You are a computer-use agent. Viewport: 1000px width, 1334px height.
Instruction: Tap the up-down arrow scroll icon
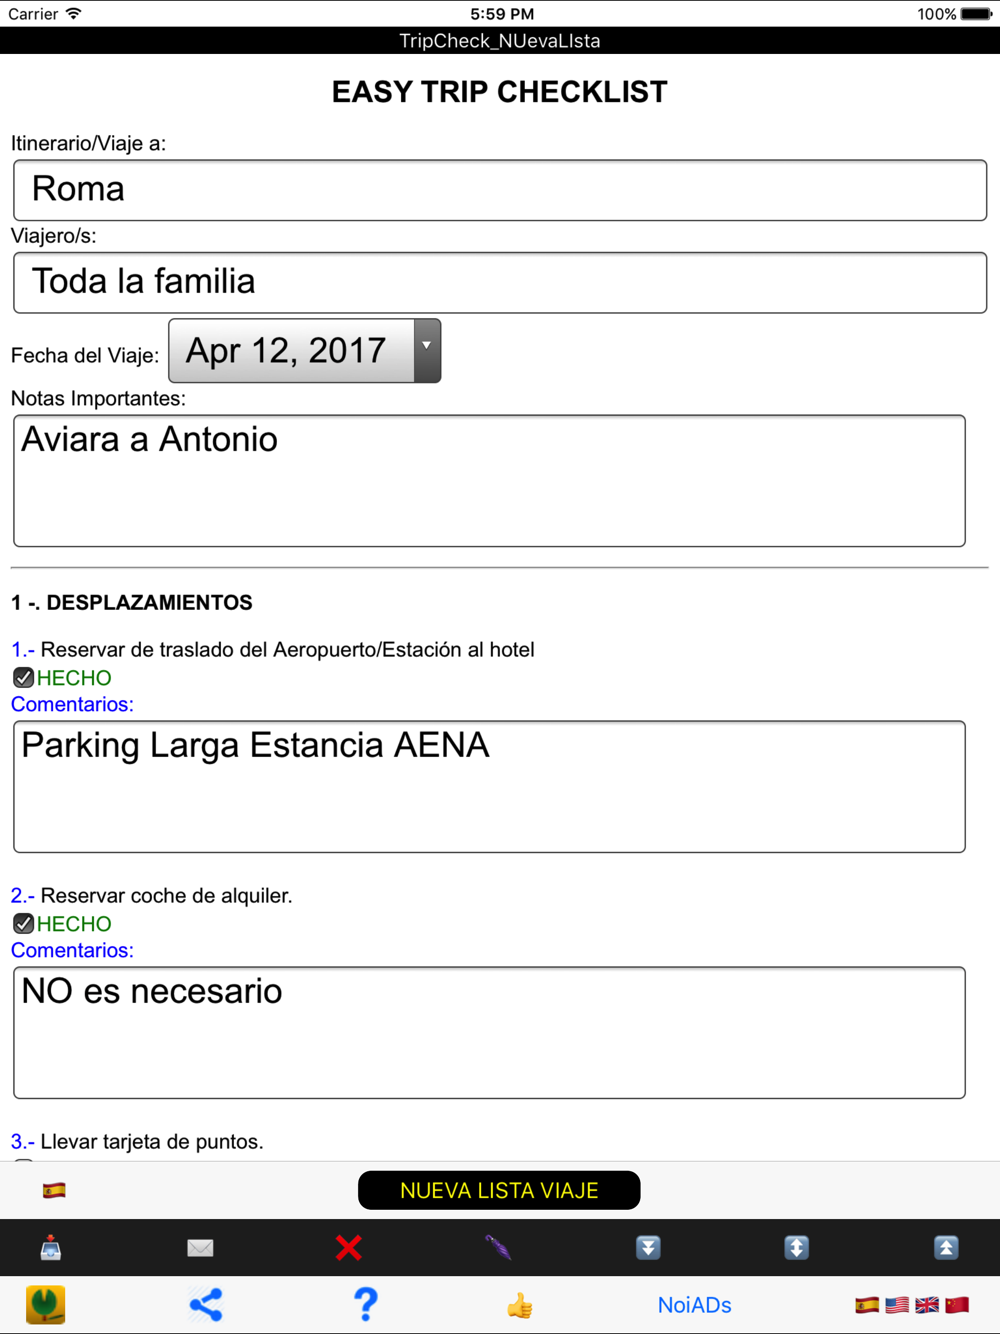pos(797,1248)
